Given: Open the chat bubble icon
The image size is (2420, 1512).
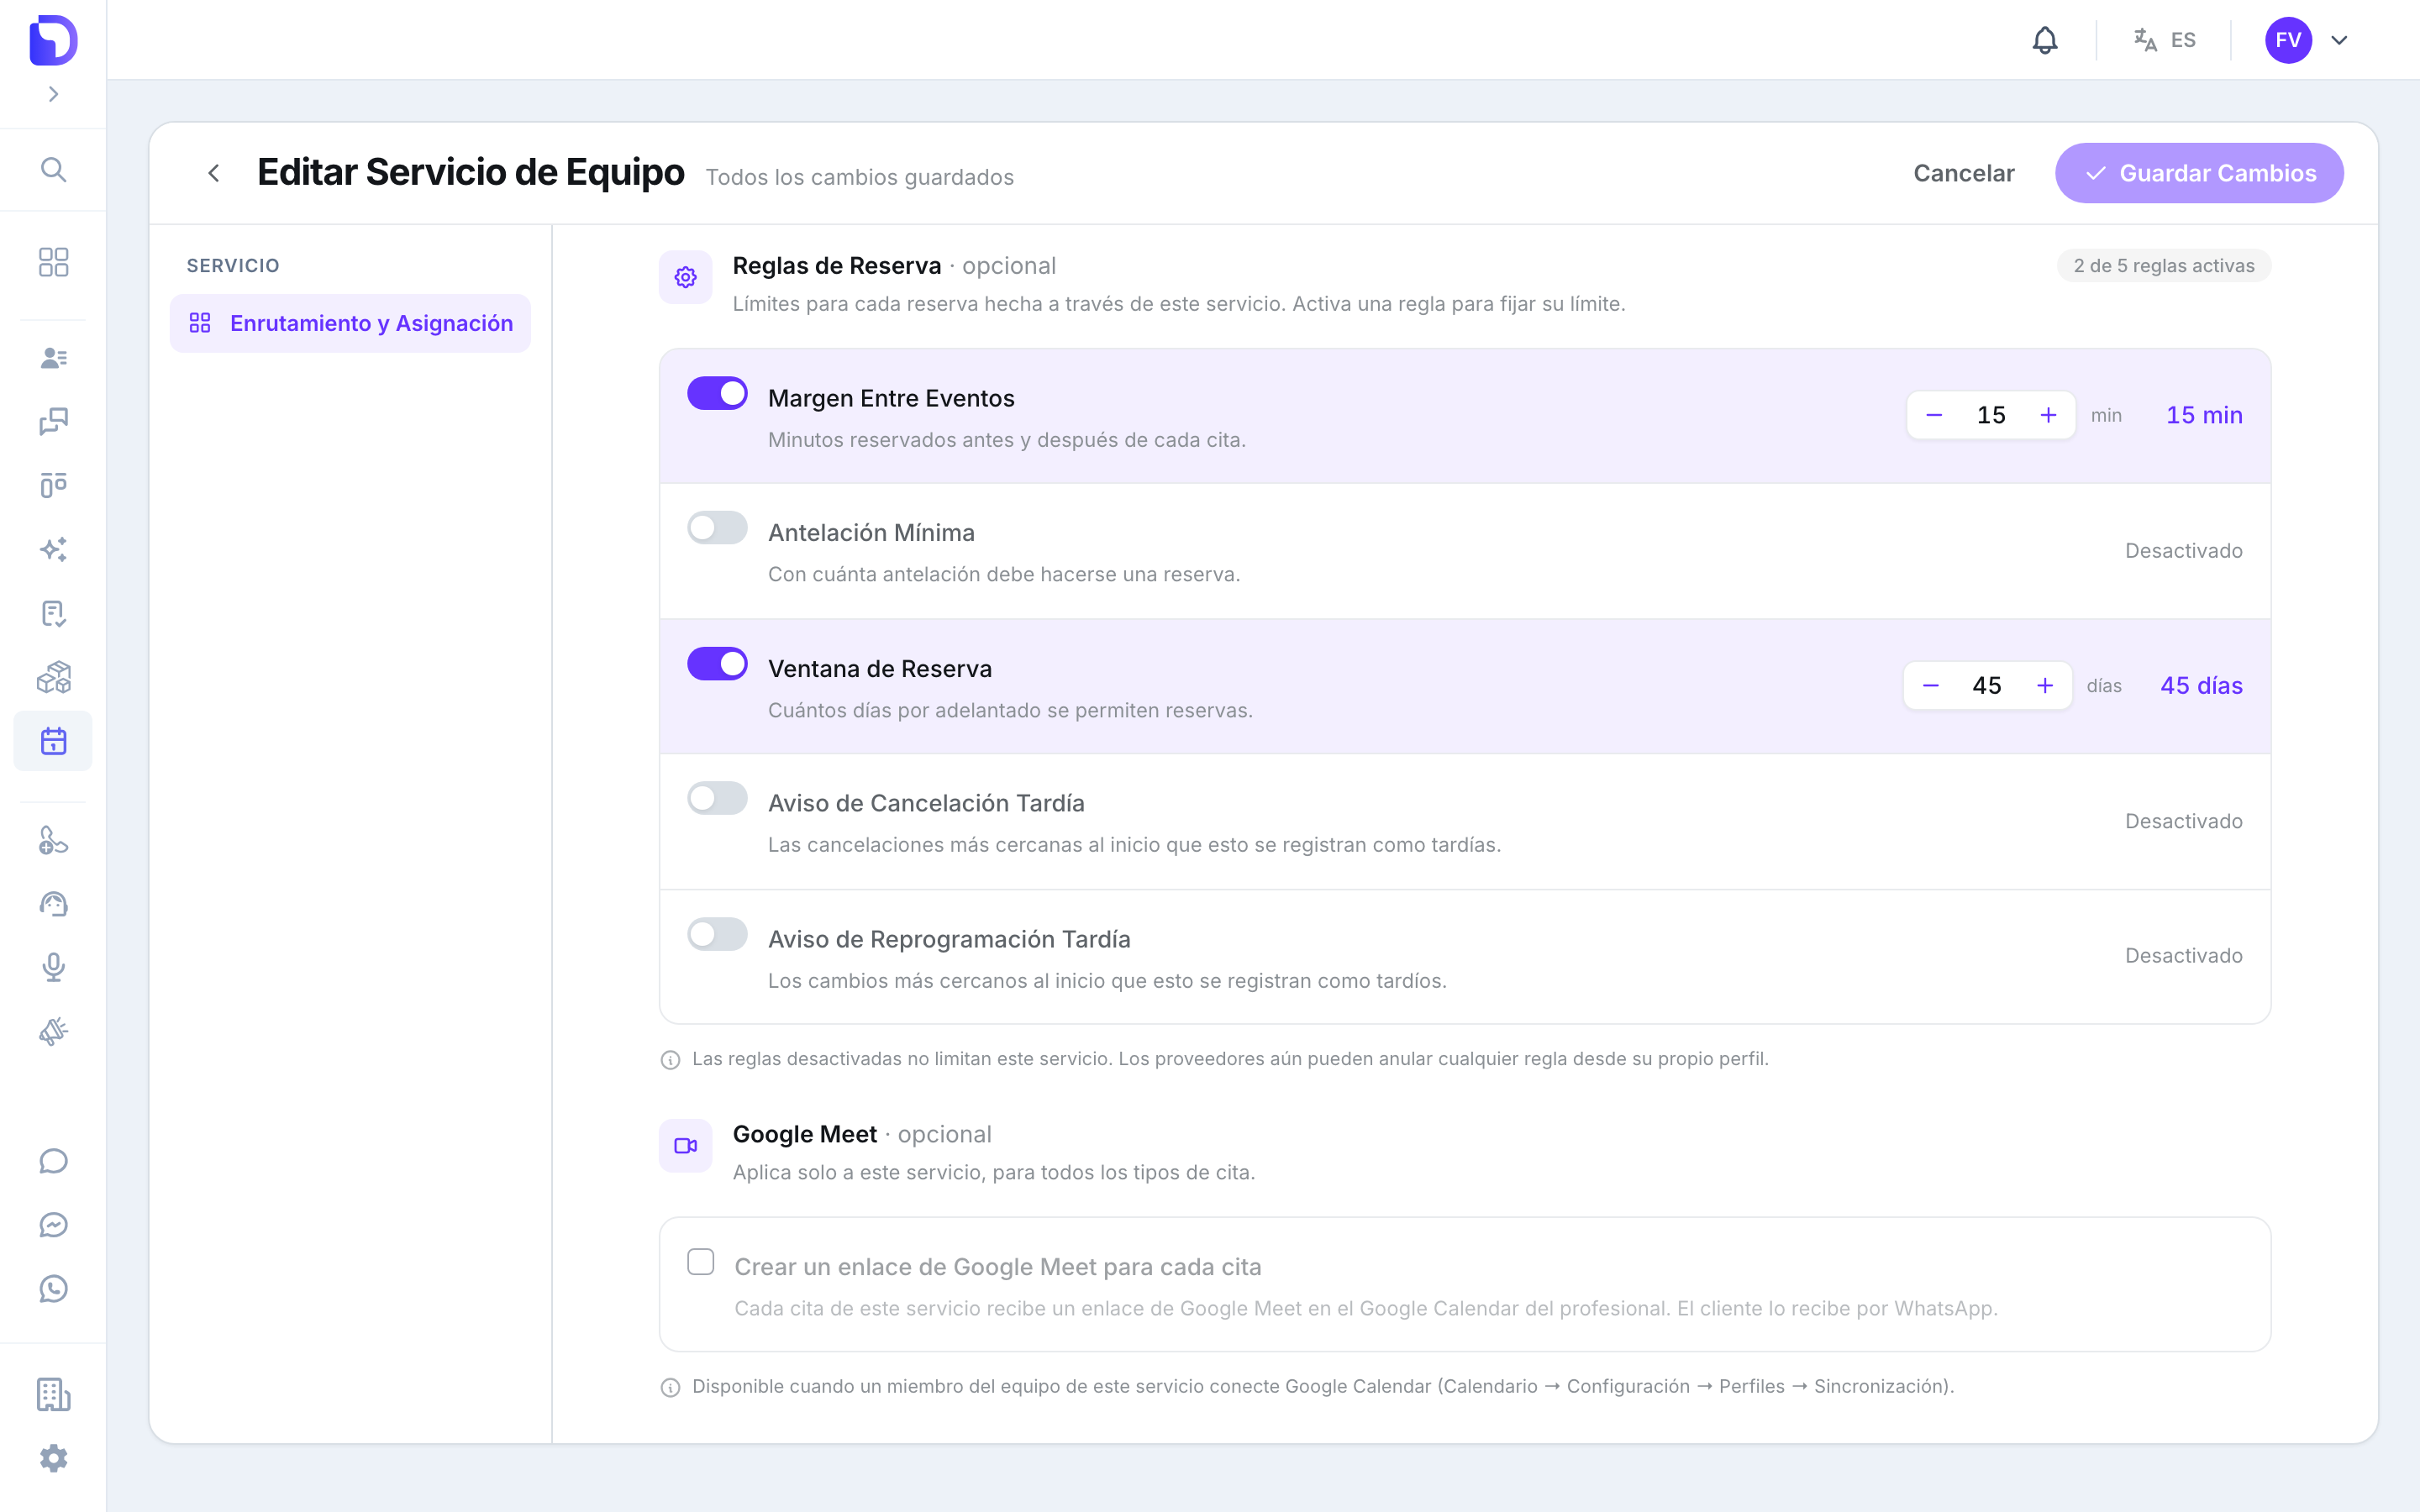Looking at the screenshot, I should [x=53, y=1161].
